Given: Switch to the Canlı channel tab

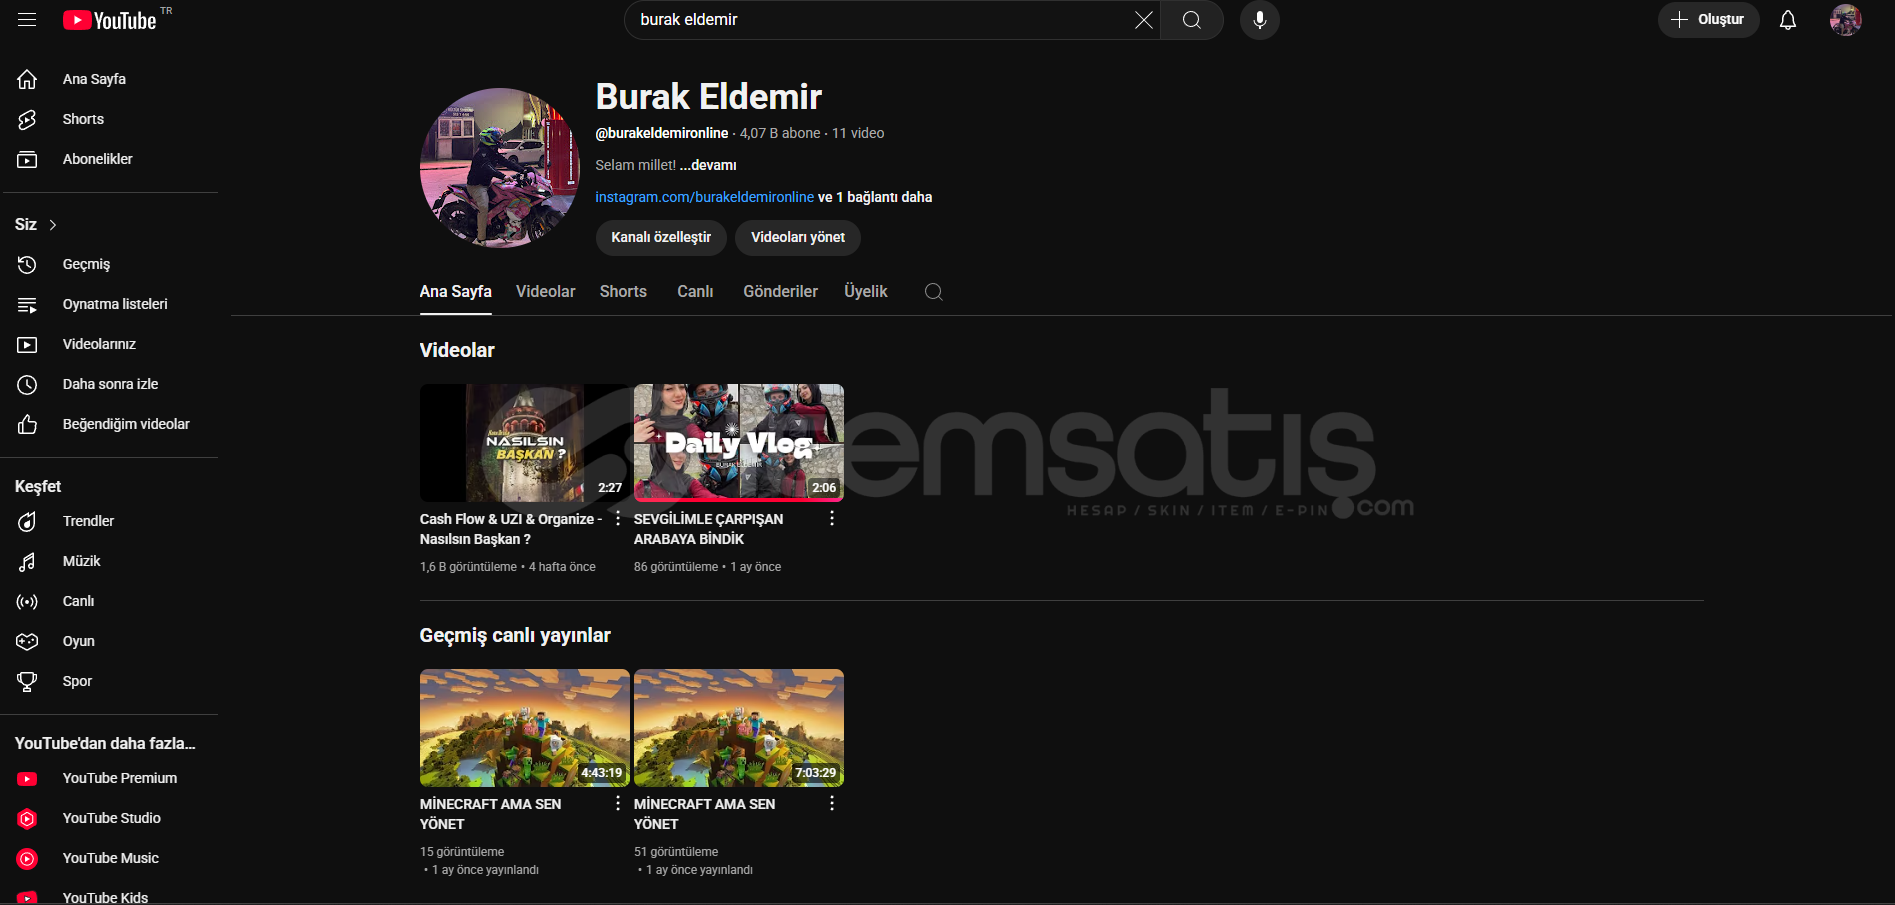Looking at the screenshot, I should 695,291.
